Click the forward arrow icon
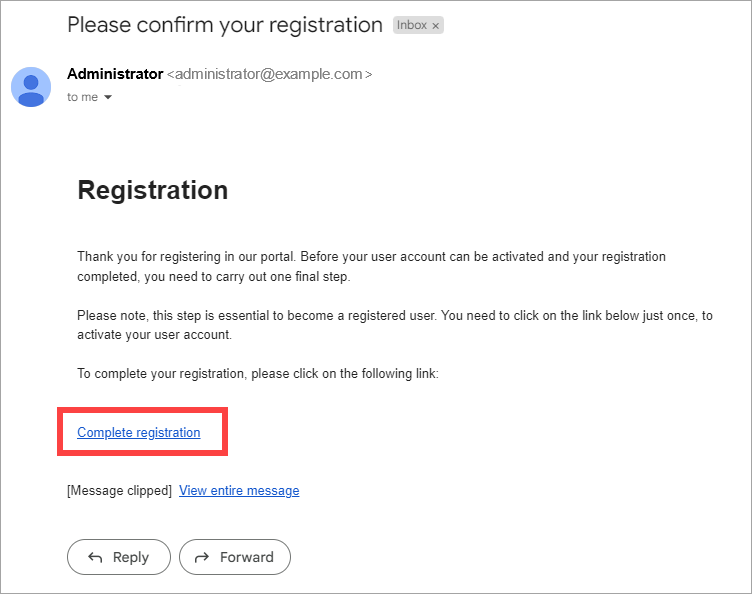The image size is (752, 594). 202,557
